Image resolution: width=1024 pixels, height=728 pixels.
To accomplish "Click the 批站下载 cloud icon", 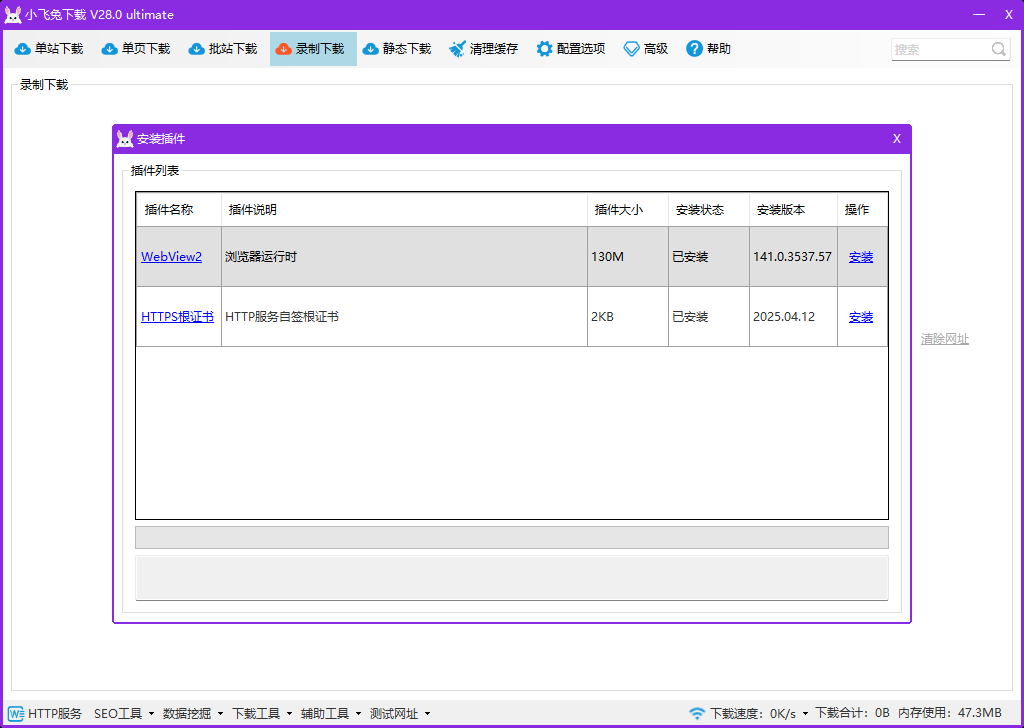I will [x=197, y=49].
